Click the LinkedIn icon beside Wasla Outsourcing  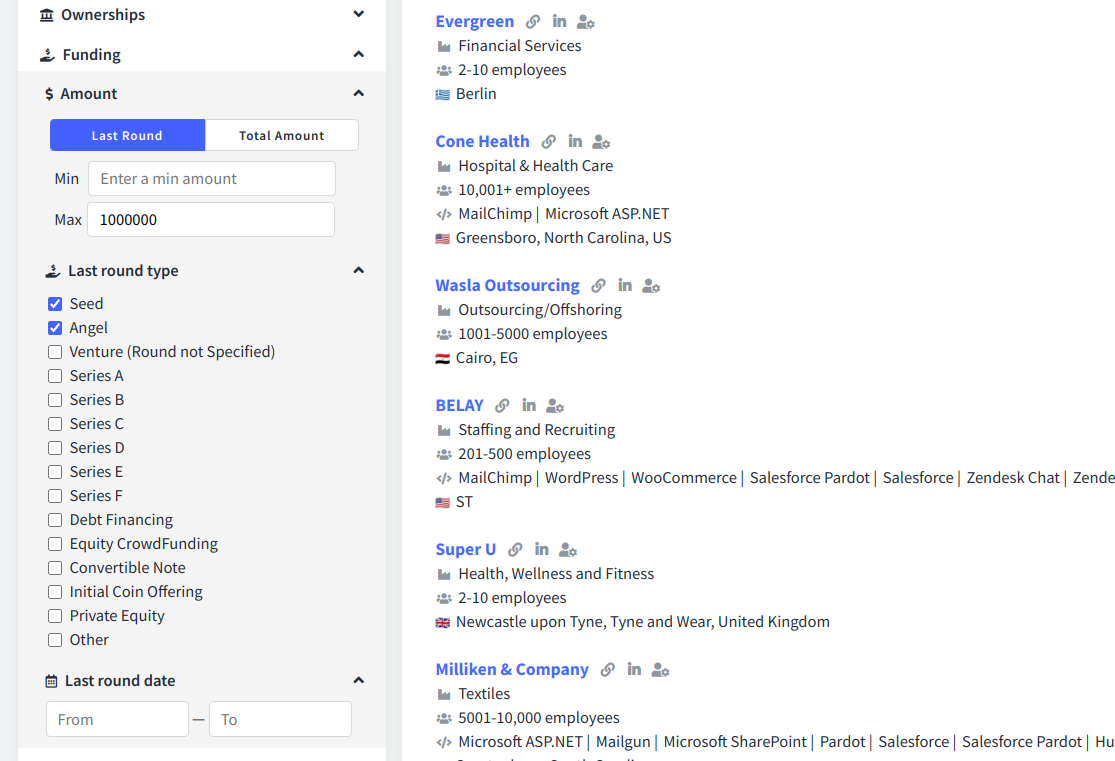624,285
